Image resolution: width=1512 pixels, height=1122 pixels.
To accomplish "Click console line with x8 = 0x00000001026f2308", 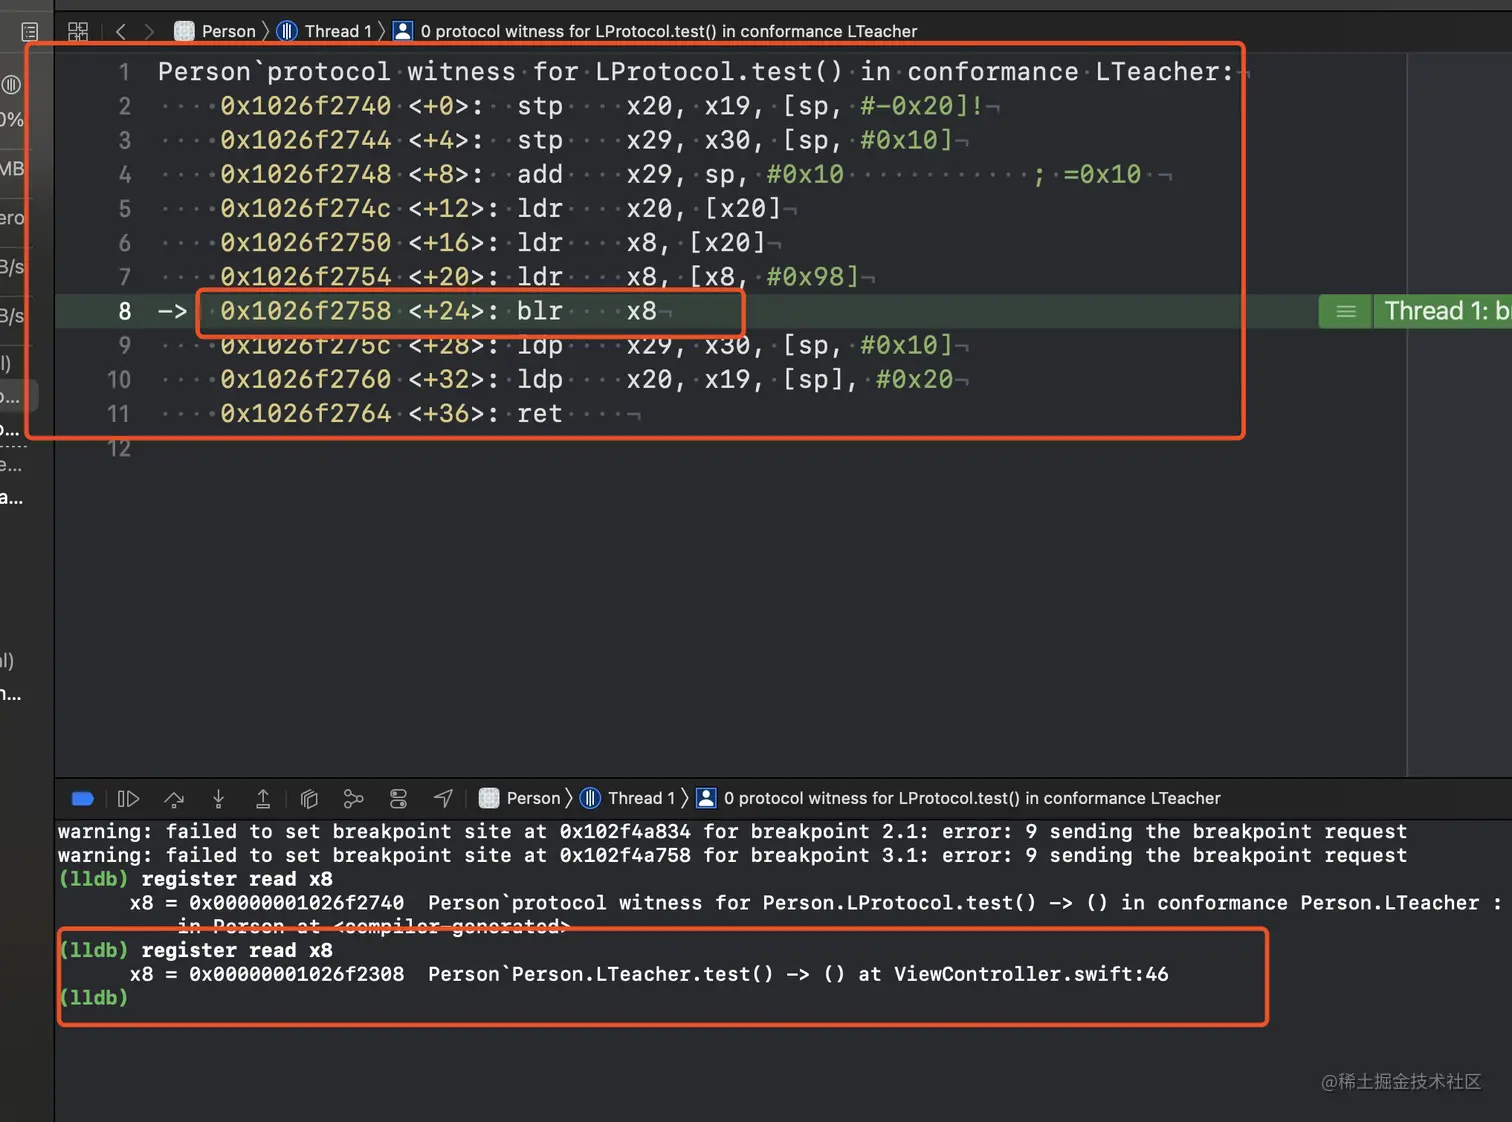I will pyautogui.click(x=649, y=974).
